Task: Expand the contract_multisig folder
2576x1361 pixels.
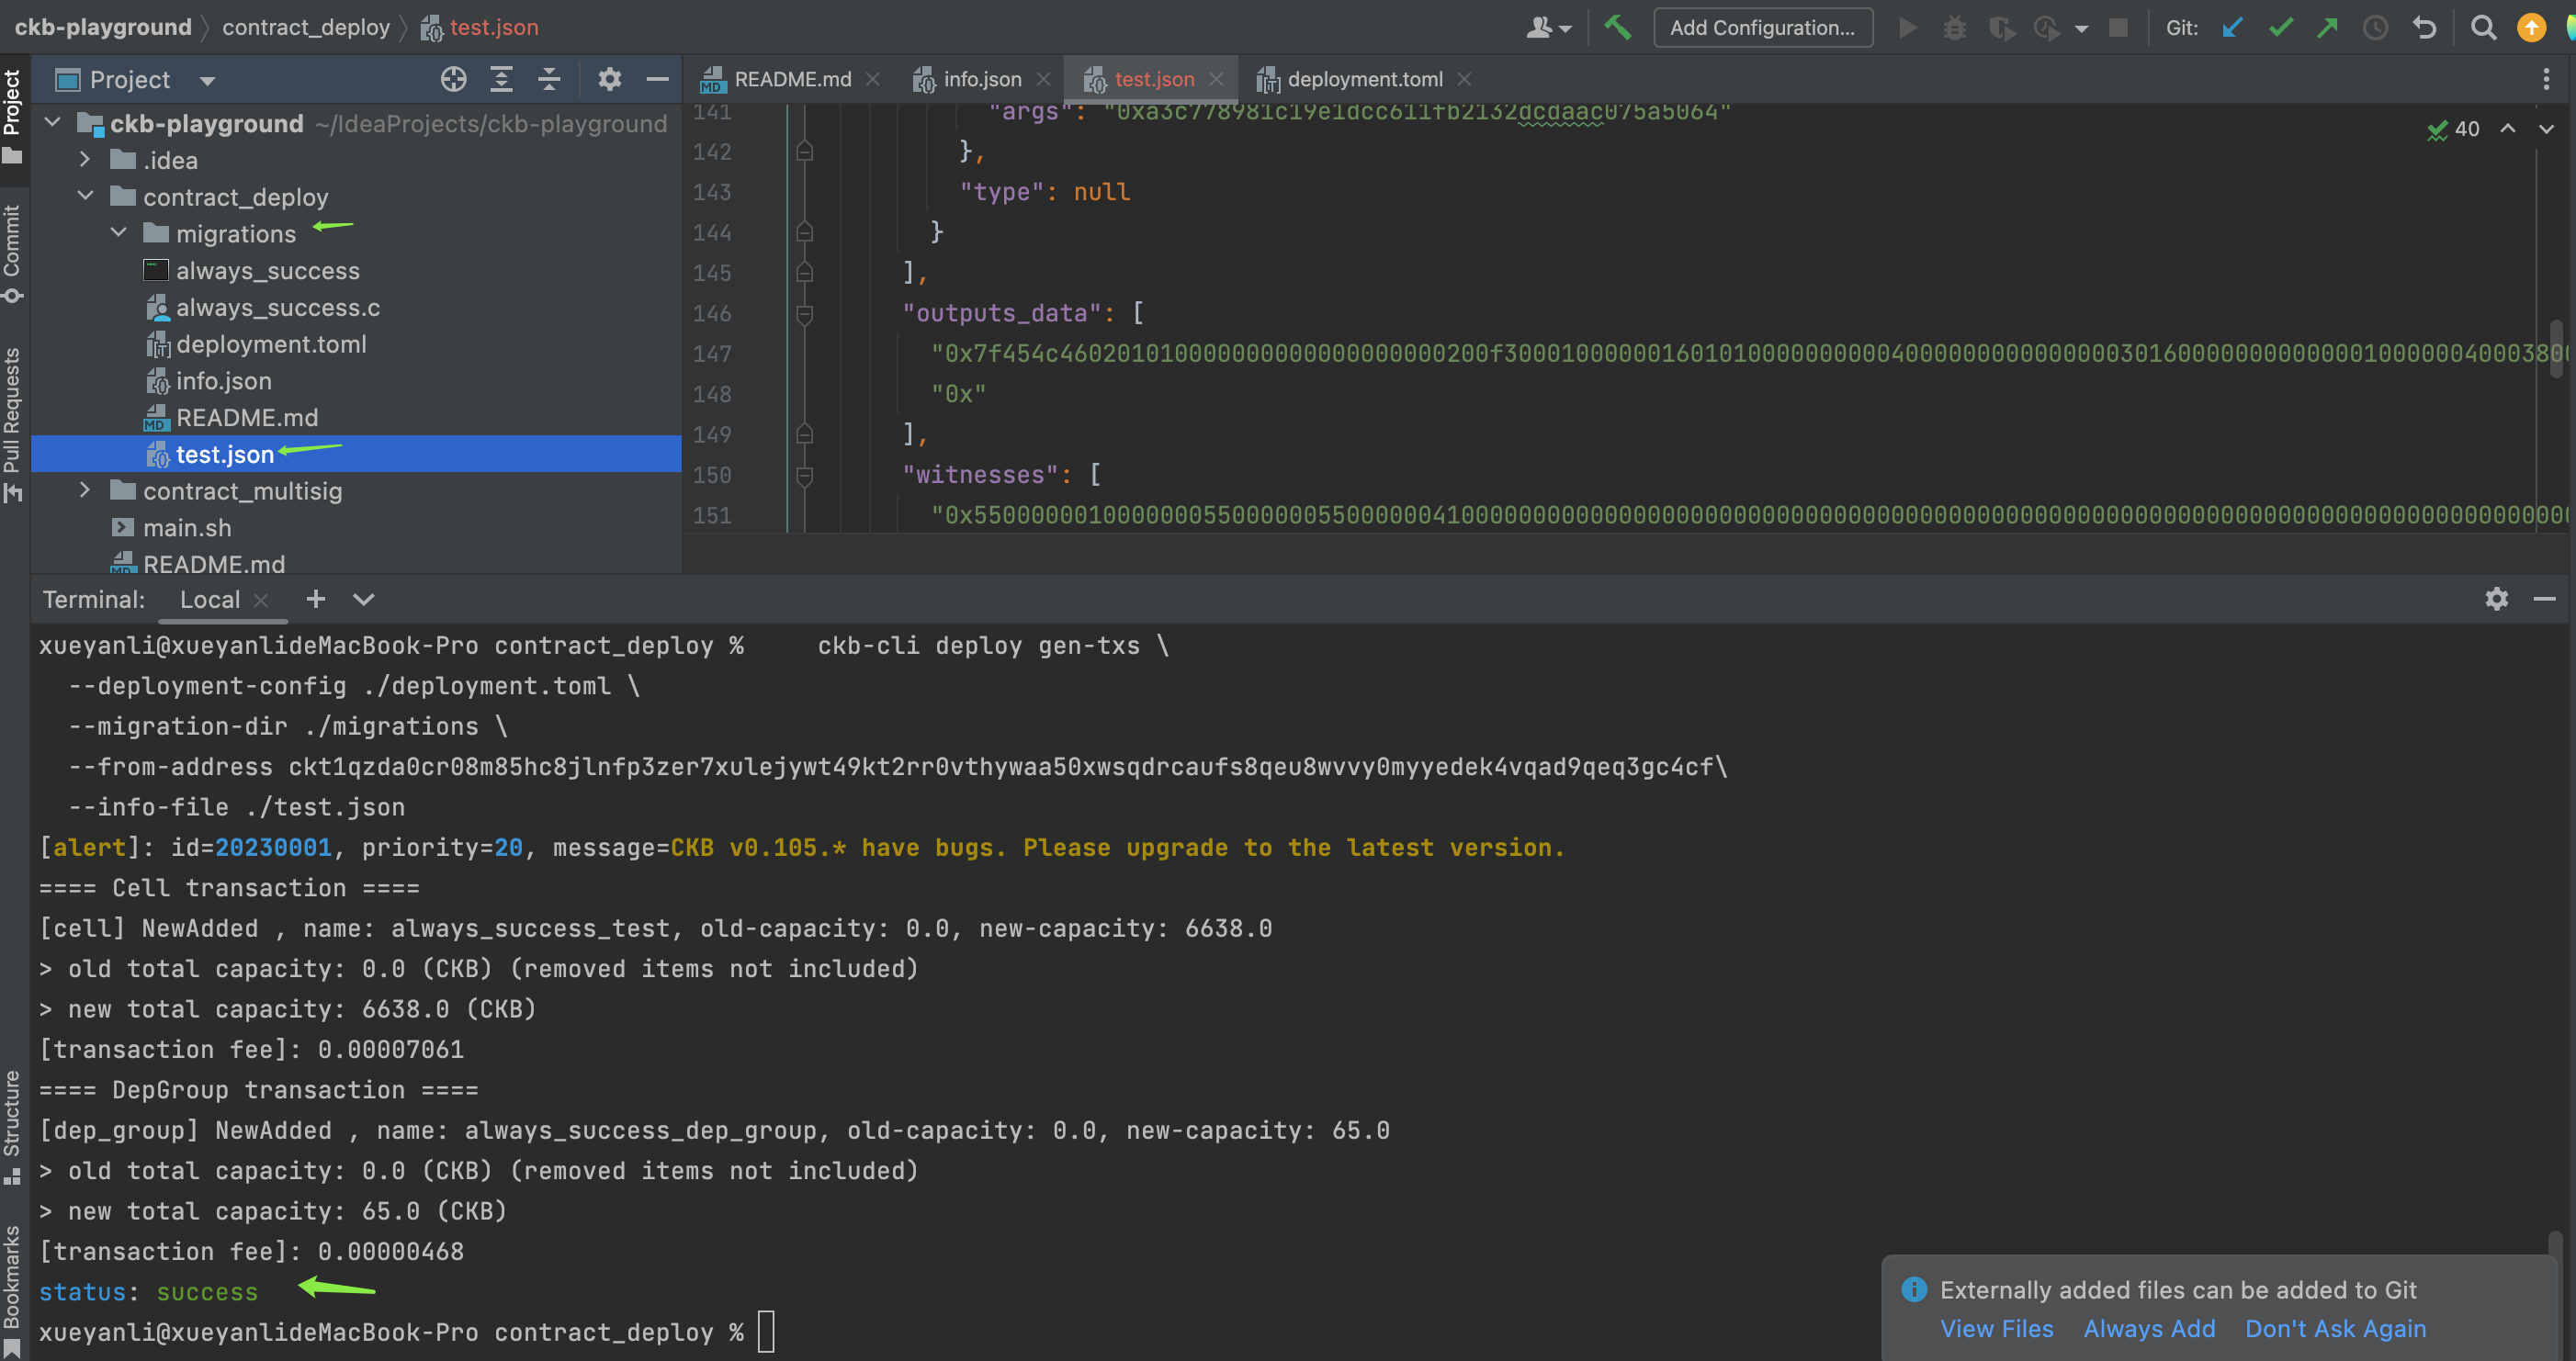Action: (85, 490)
